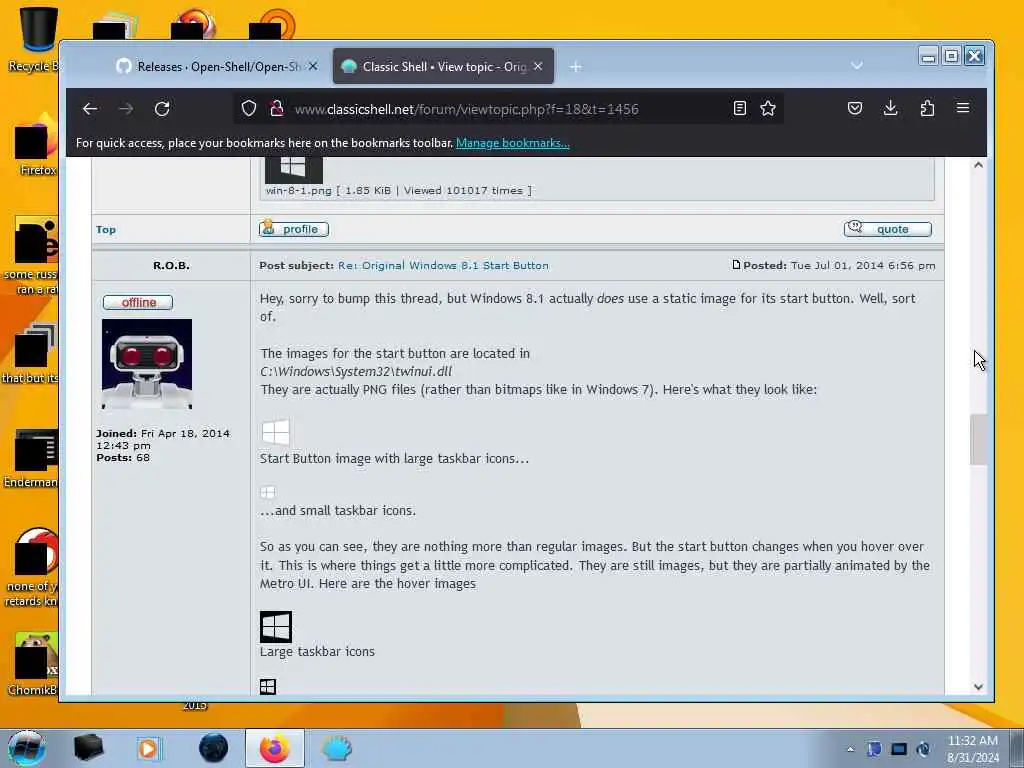Viewport: 1024px width, 768px height.
Task: Expand the list all tabs chevron
Action: pyautogui.click(x=857, y=65)
